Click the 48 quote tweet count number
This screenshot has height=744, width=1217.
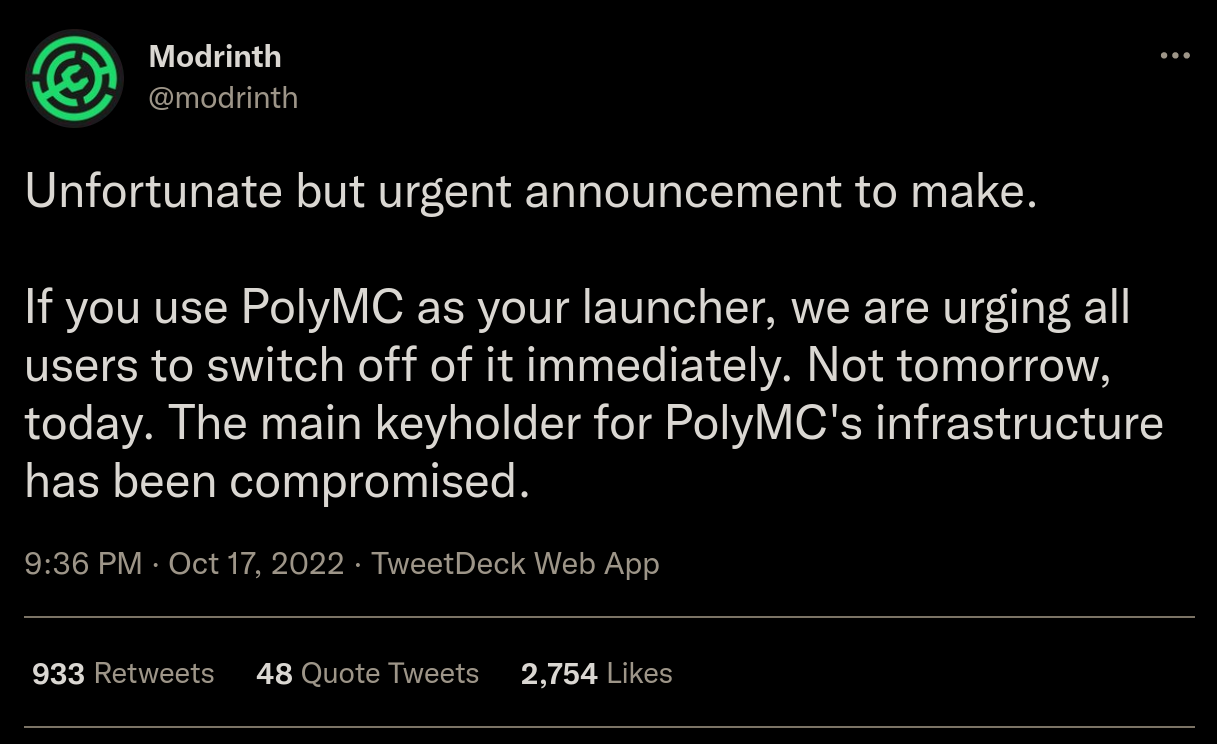point(274,674)
